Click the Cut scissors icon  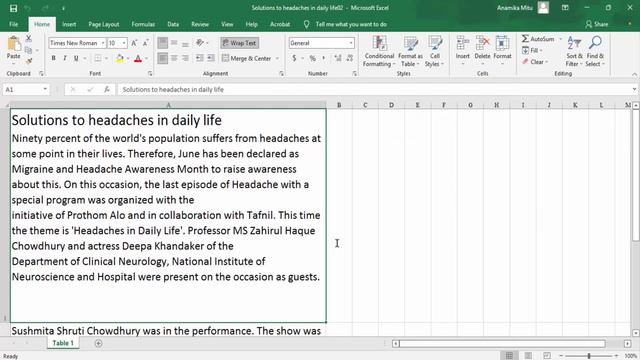coord(29,39)
